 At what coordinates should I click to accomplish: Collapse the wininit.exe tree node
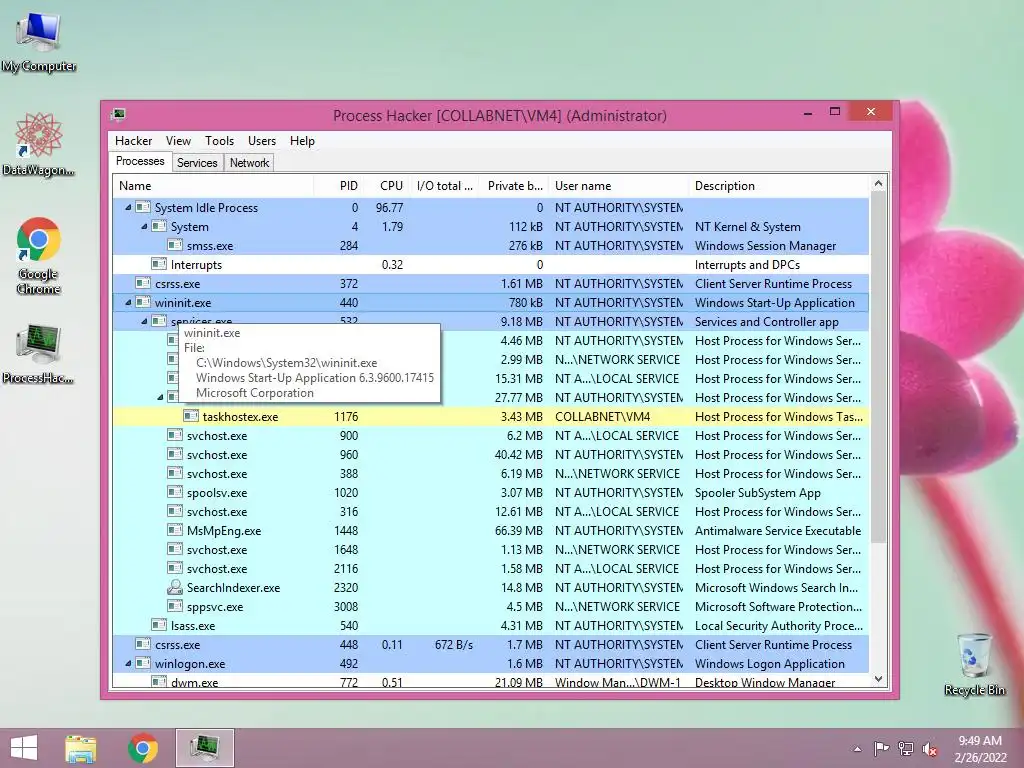point(128,302)
